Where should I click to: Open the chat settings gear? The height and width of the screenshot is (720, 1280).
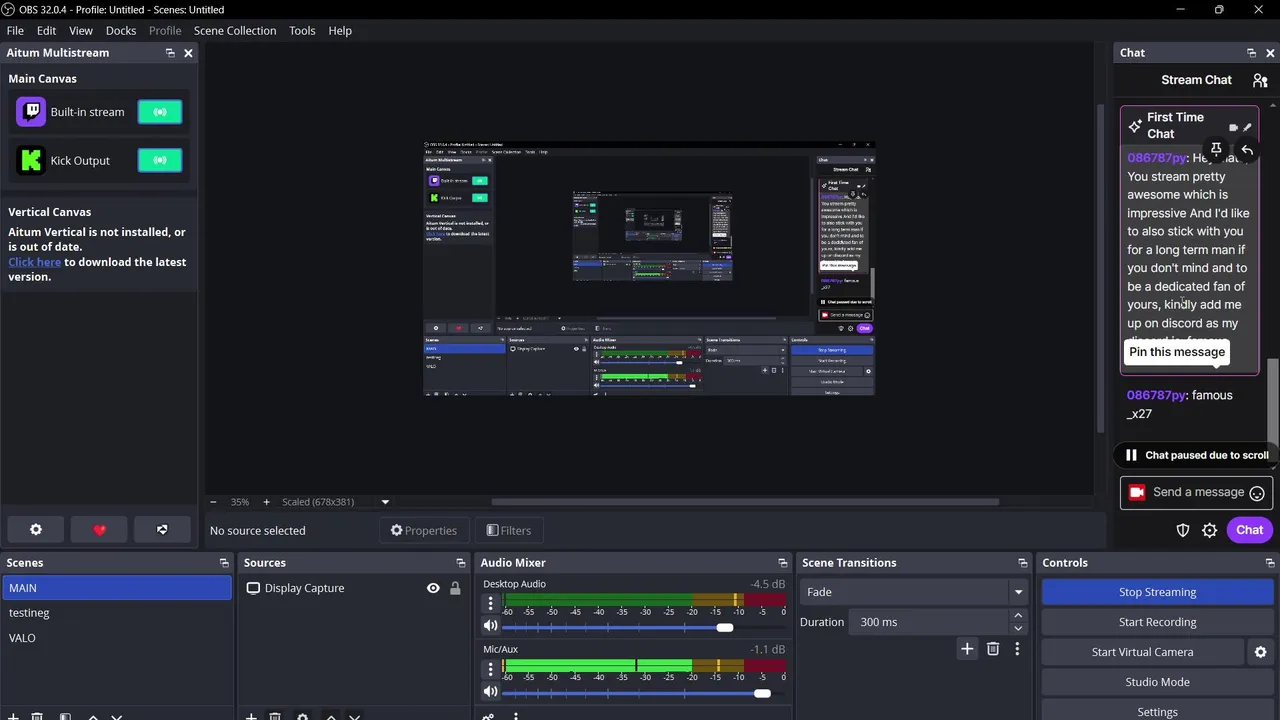1209,530
